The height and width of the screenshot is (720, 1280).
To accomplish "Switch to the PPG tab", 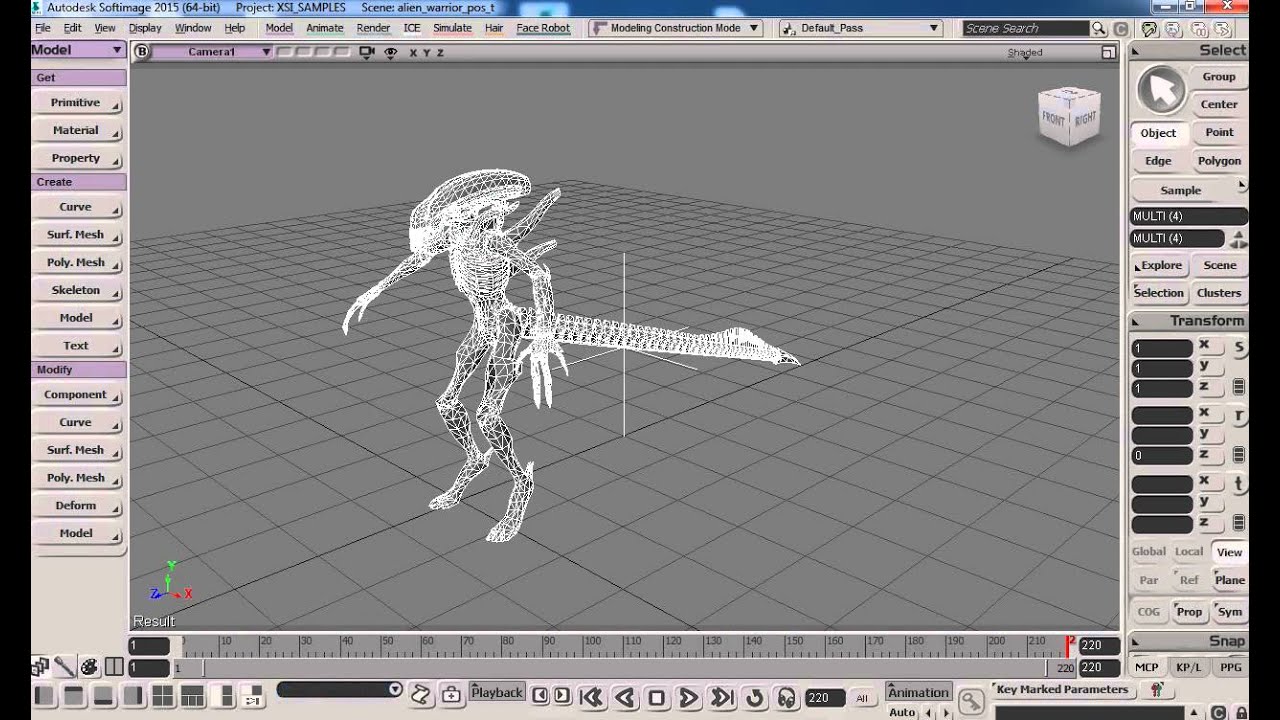I will pyautogui.click(x=1231, y=667).
